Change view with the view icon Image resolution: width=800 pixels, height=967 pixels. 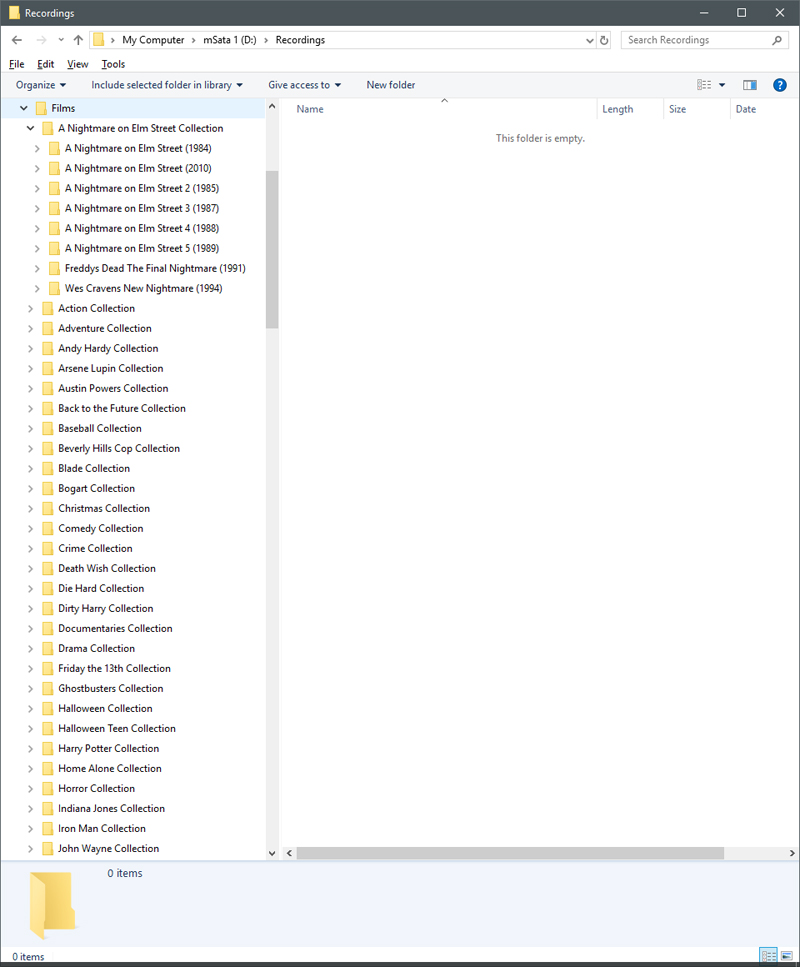tap(704, 85)
